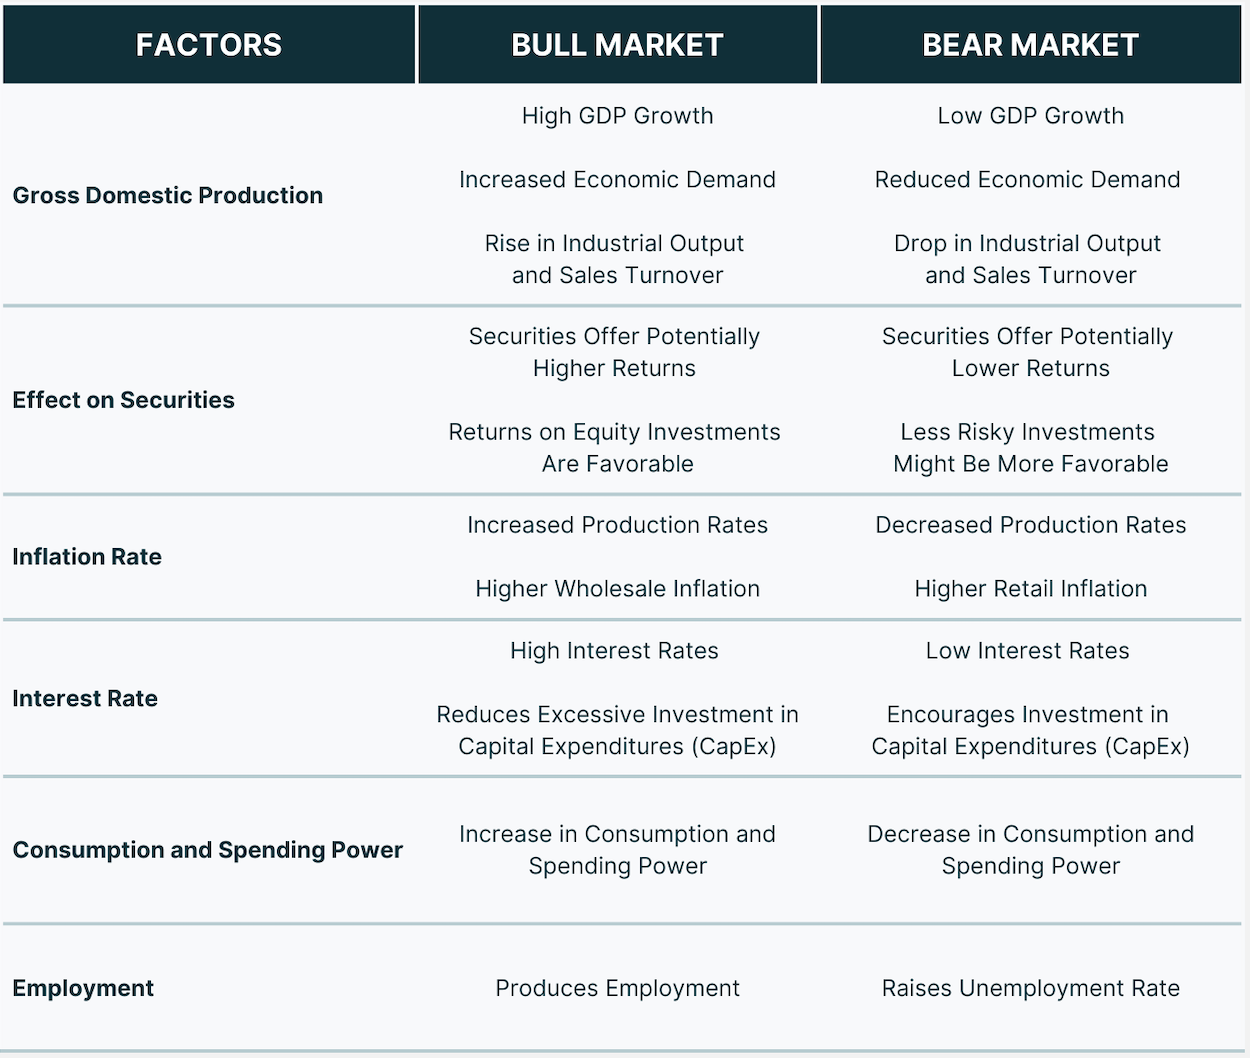Image resolution: width=1250 pixels, height=1058 pixels.
Task: Select the Produces Employment cell
Action: click(618, 989)
